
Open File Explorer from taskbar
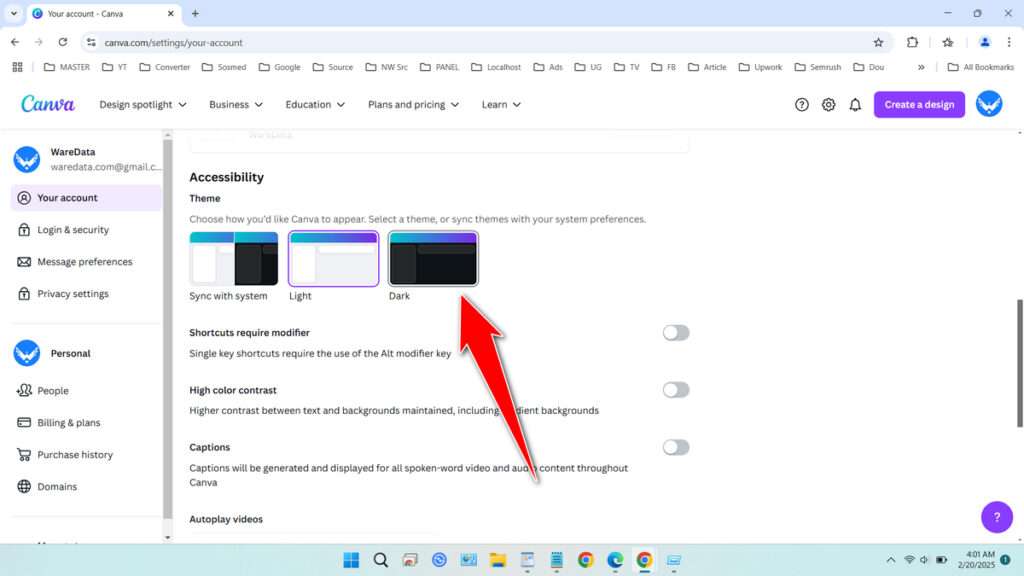tap(498, 560)
